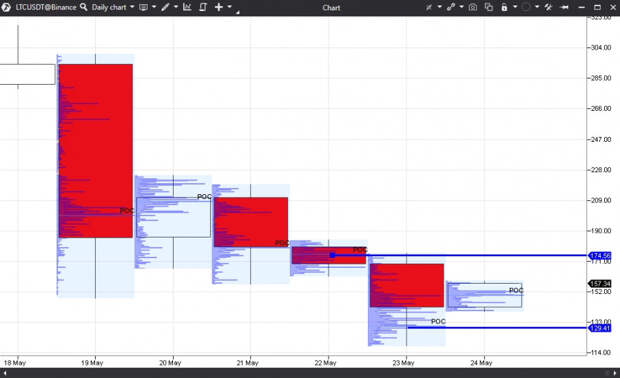Toggle the crosshair cursor mode icon
The width and height of the screenshot is (620, 378).
point(429,7)
